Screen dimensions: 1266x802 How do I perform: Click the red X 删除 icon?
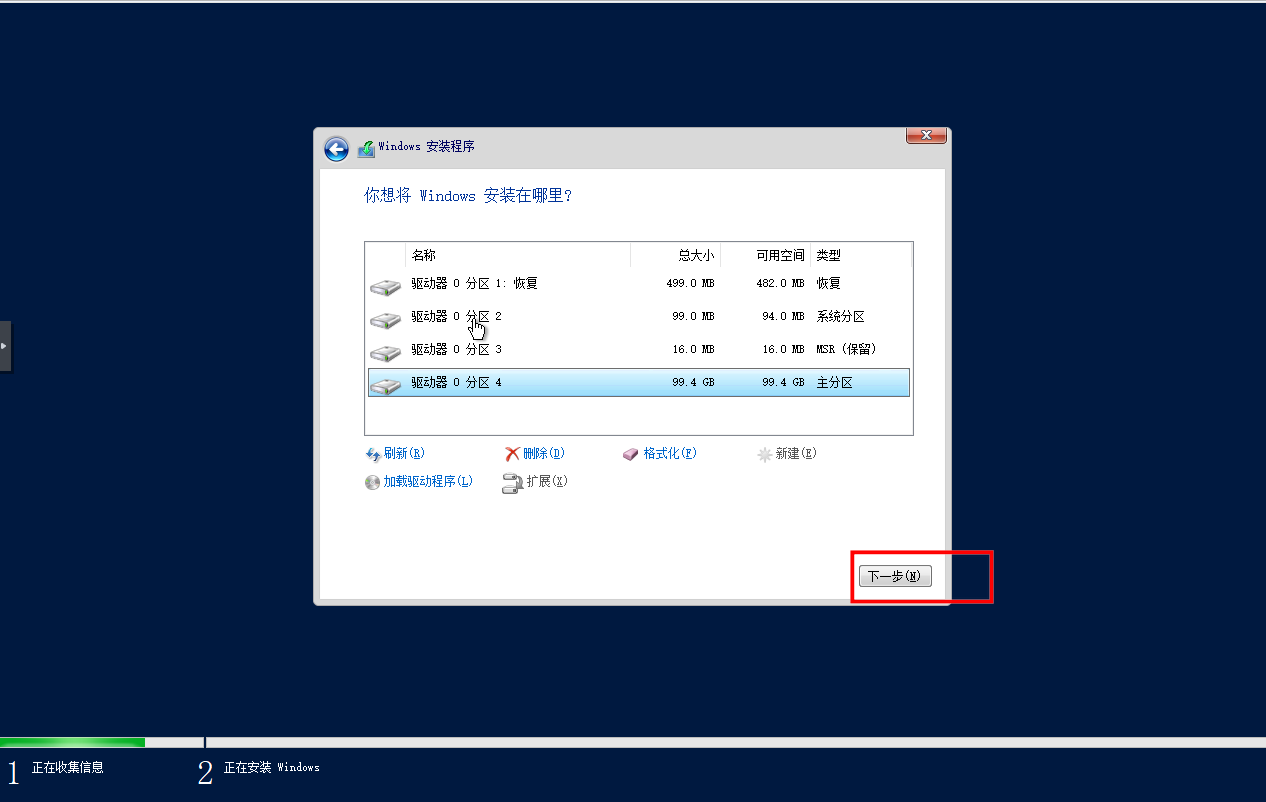[512, 454]
